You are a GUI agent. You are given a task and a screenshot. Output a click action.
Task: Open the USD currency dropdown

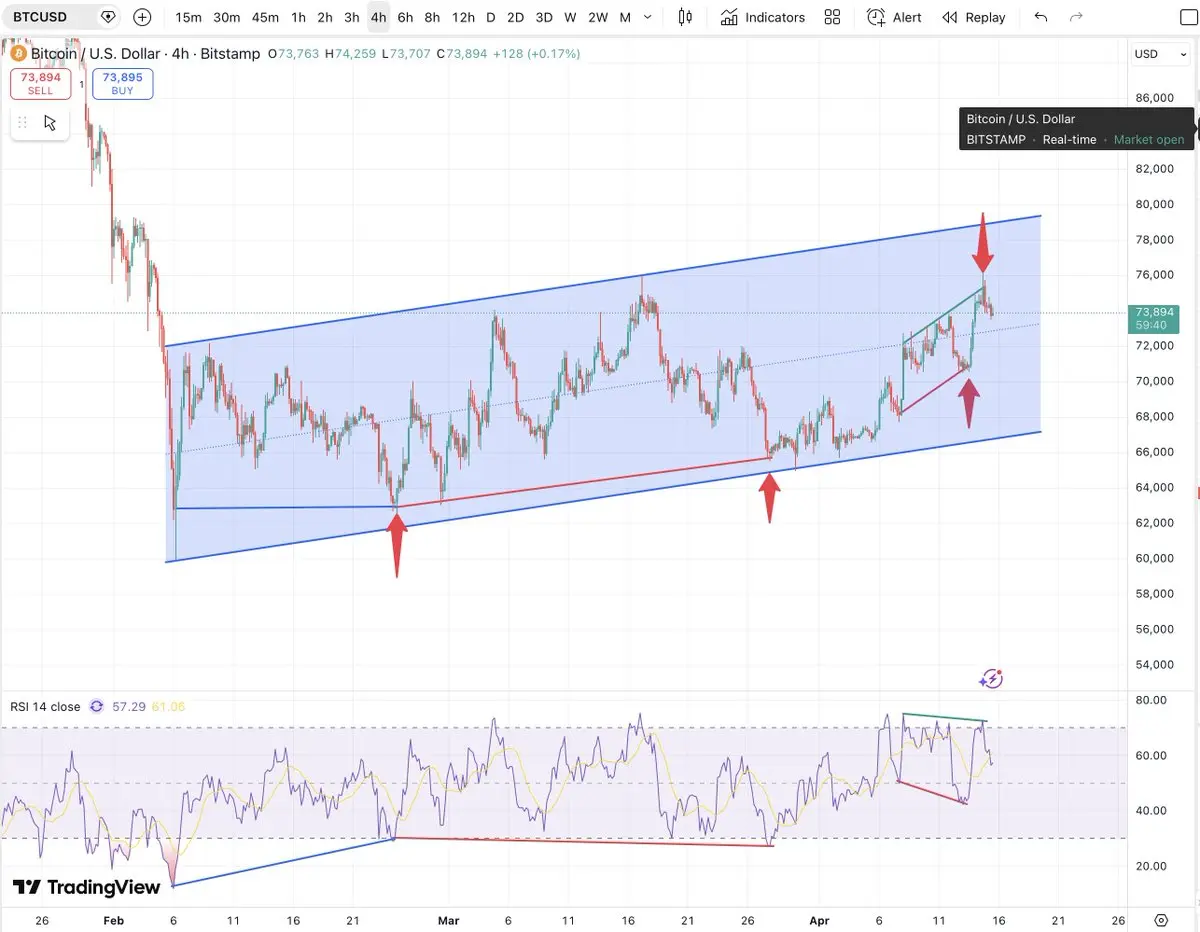[x=1159, y=54]
